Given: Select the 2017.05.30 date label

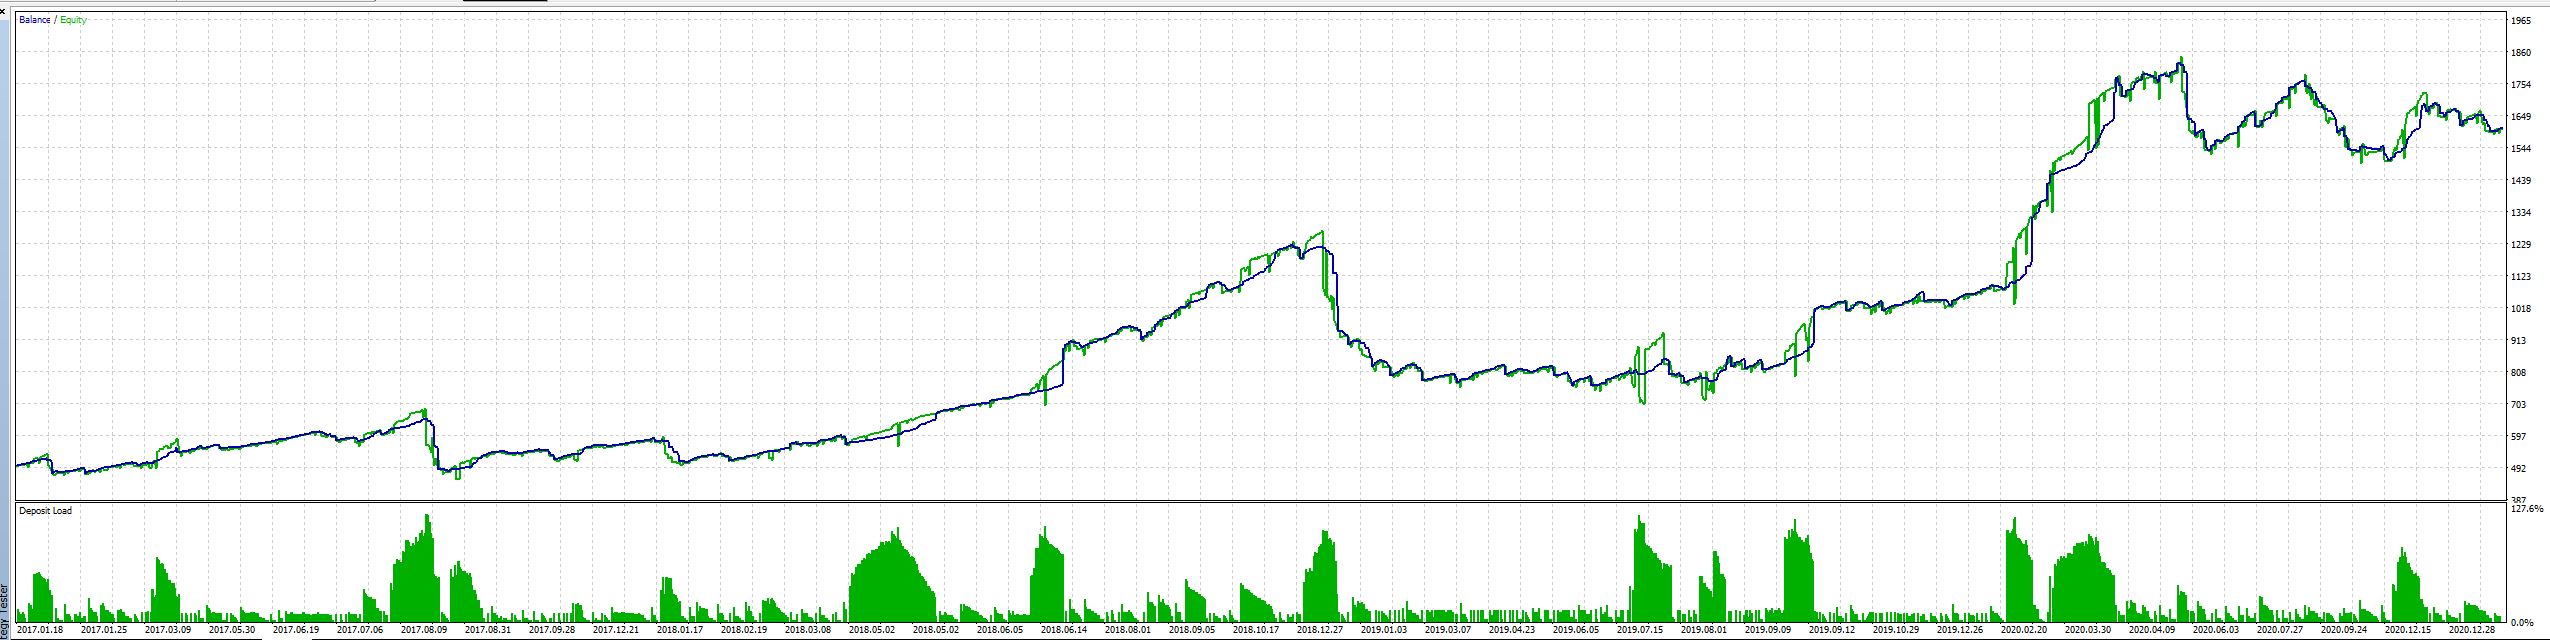Looking at the screenshot, I should coord(232,630).
